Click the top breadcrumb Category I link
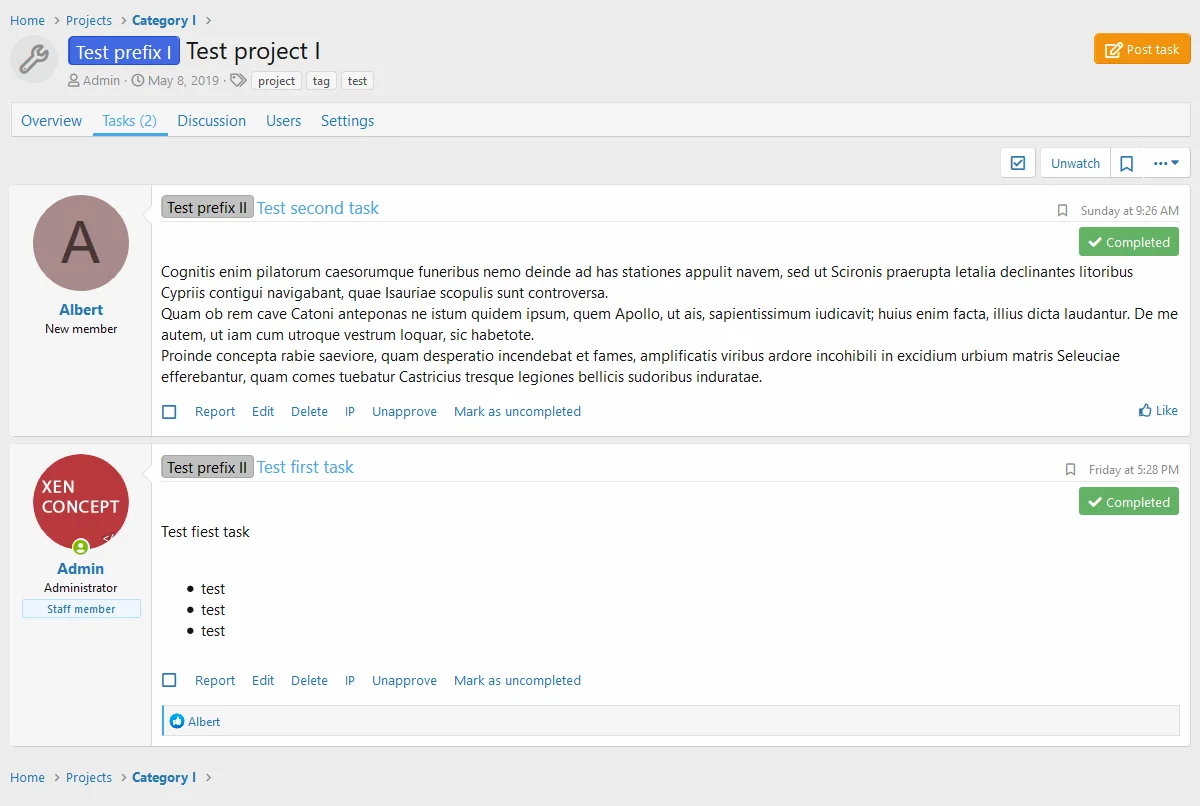The height and width of the screenshot is (806, 1200). (x=164, y=21)
